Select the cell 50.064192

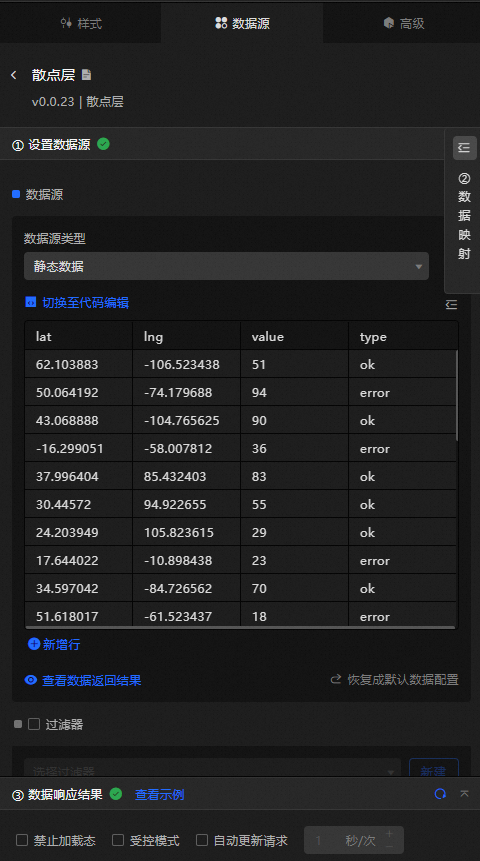[x=79, y=392]
